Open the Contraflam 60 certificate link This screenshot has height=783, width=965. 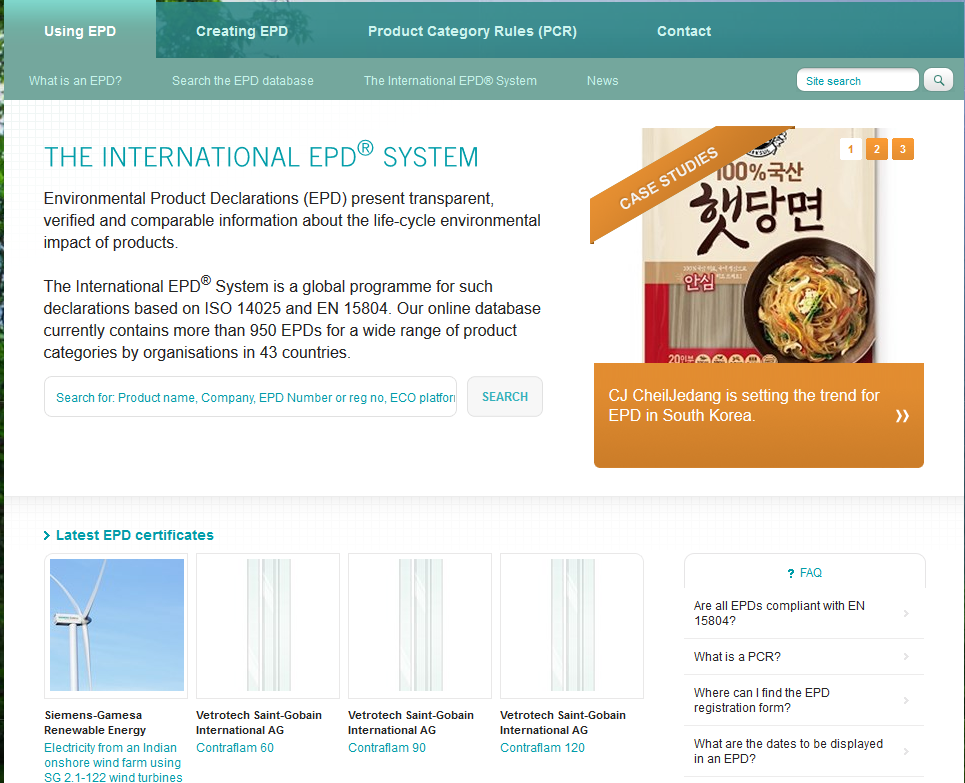[x=234, y=748]
